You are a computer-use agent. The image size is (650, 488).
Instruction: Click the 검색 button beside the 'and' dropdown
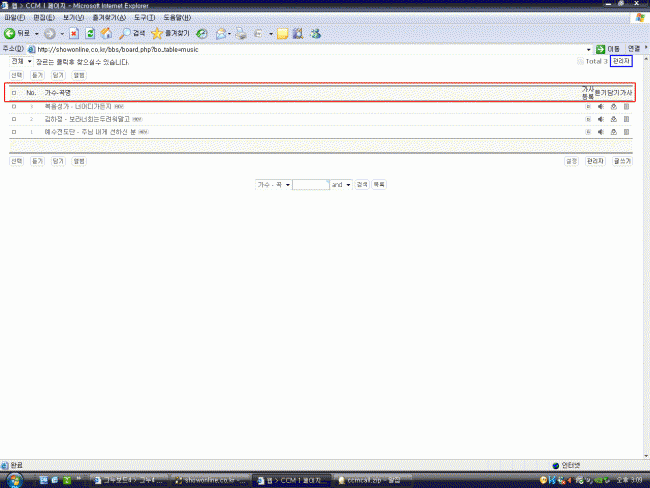(362, 185)
